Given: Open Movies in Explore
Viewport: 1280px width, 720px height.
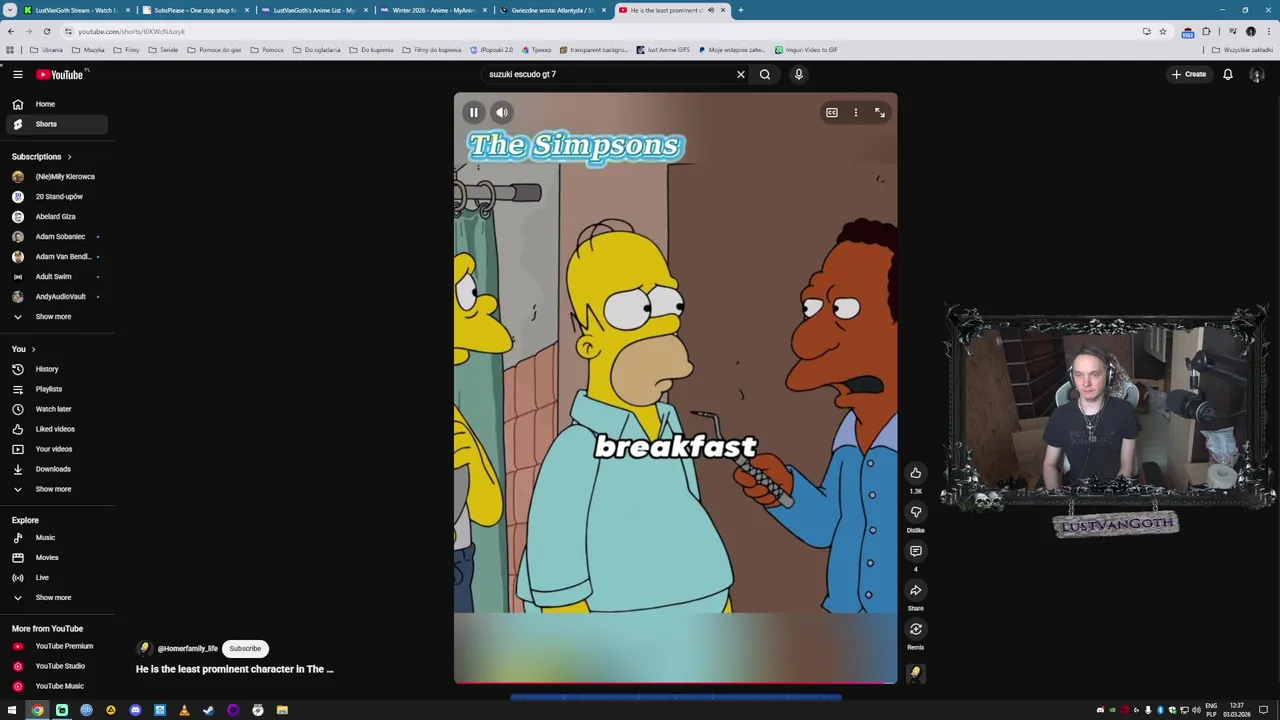Looking at the screenshot, I should (x=56, y=557).
